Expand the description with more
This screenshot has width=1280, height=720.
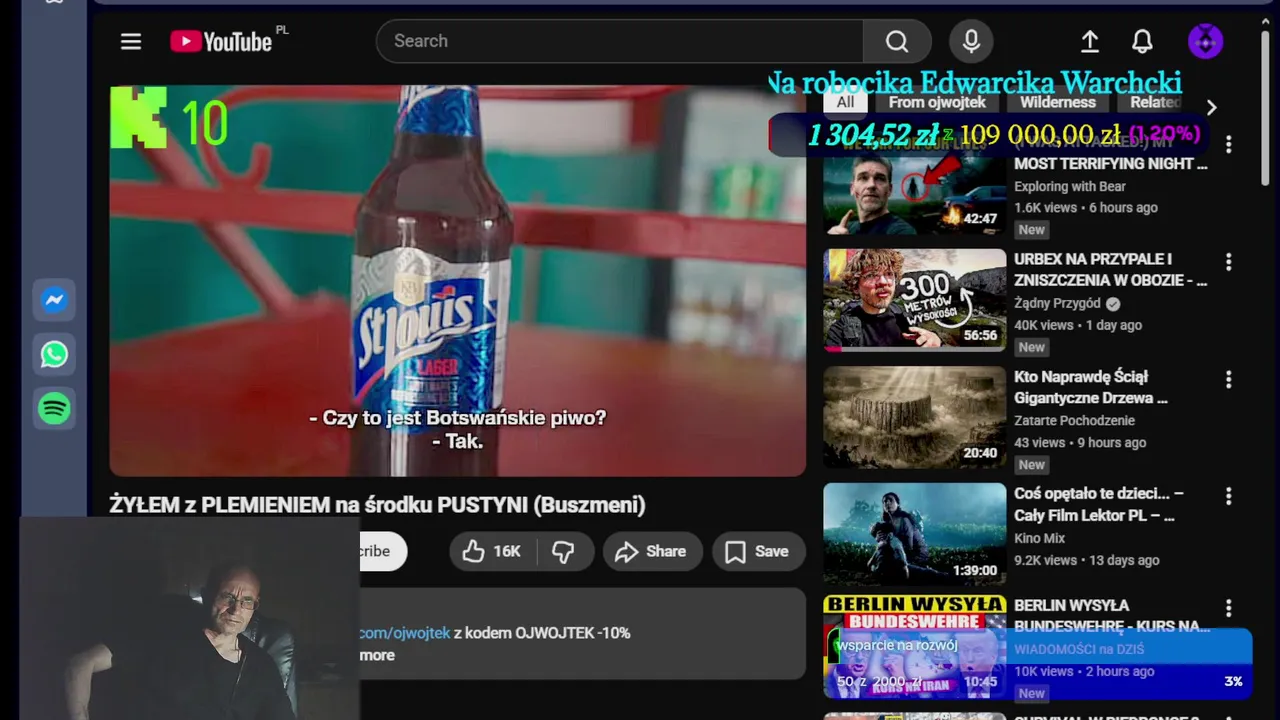click(x=377, y=655)
